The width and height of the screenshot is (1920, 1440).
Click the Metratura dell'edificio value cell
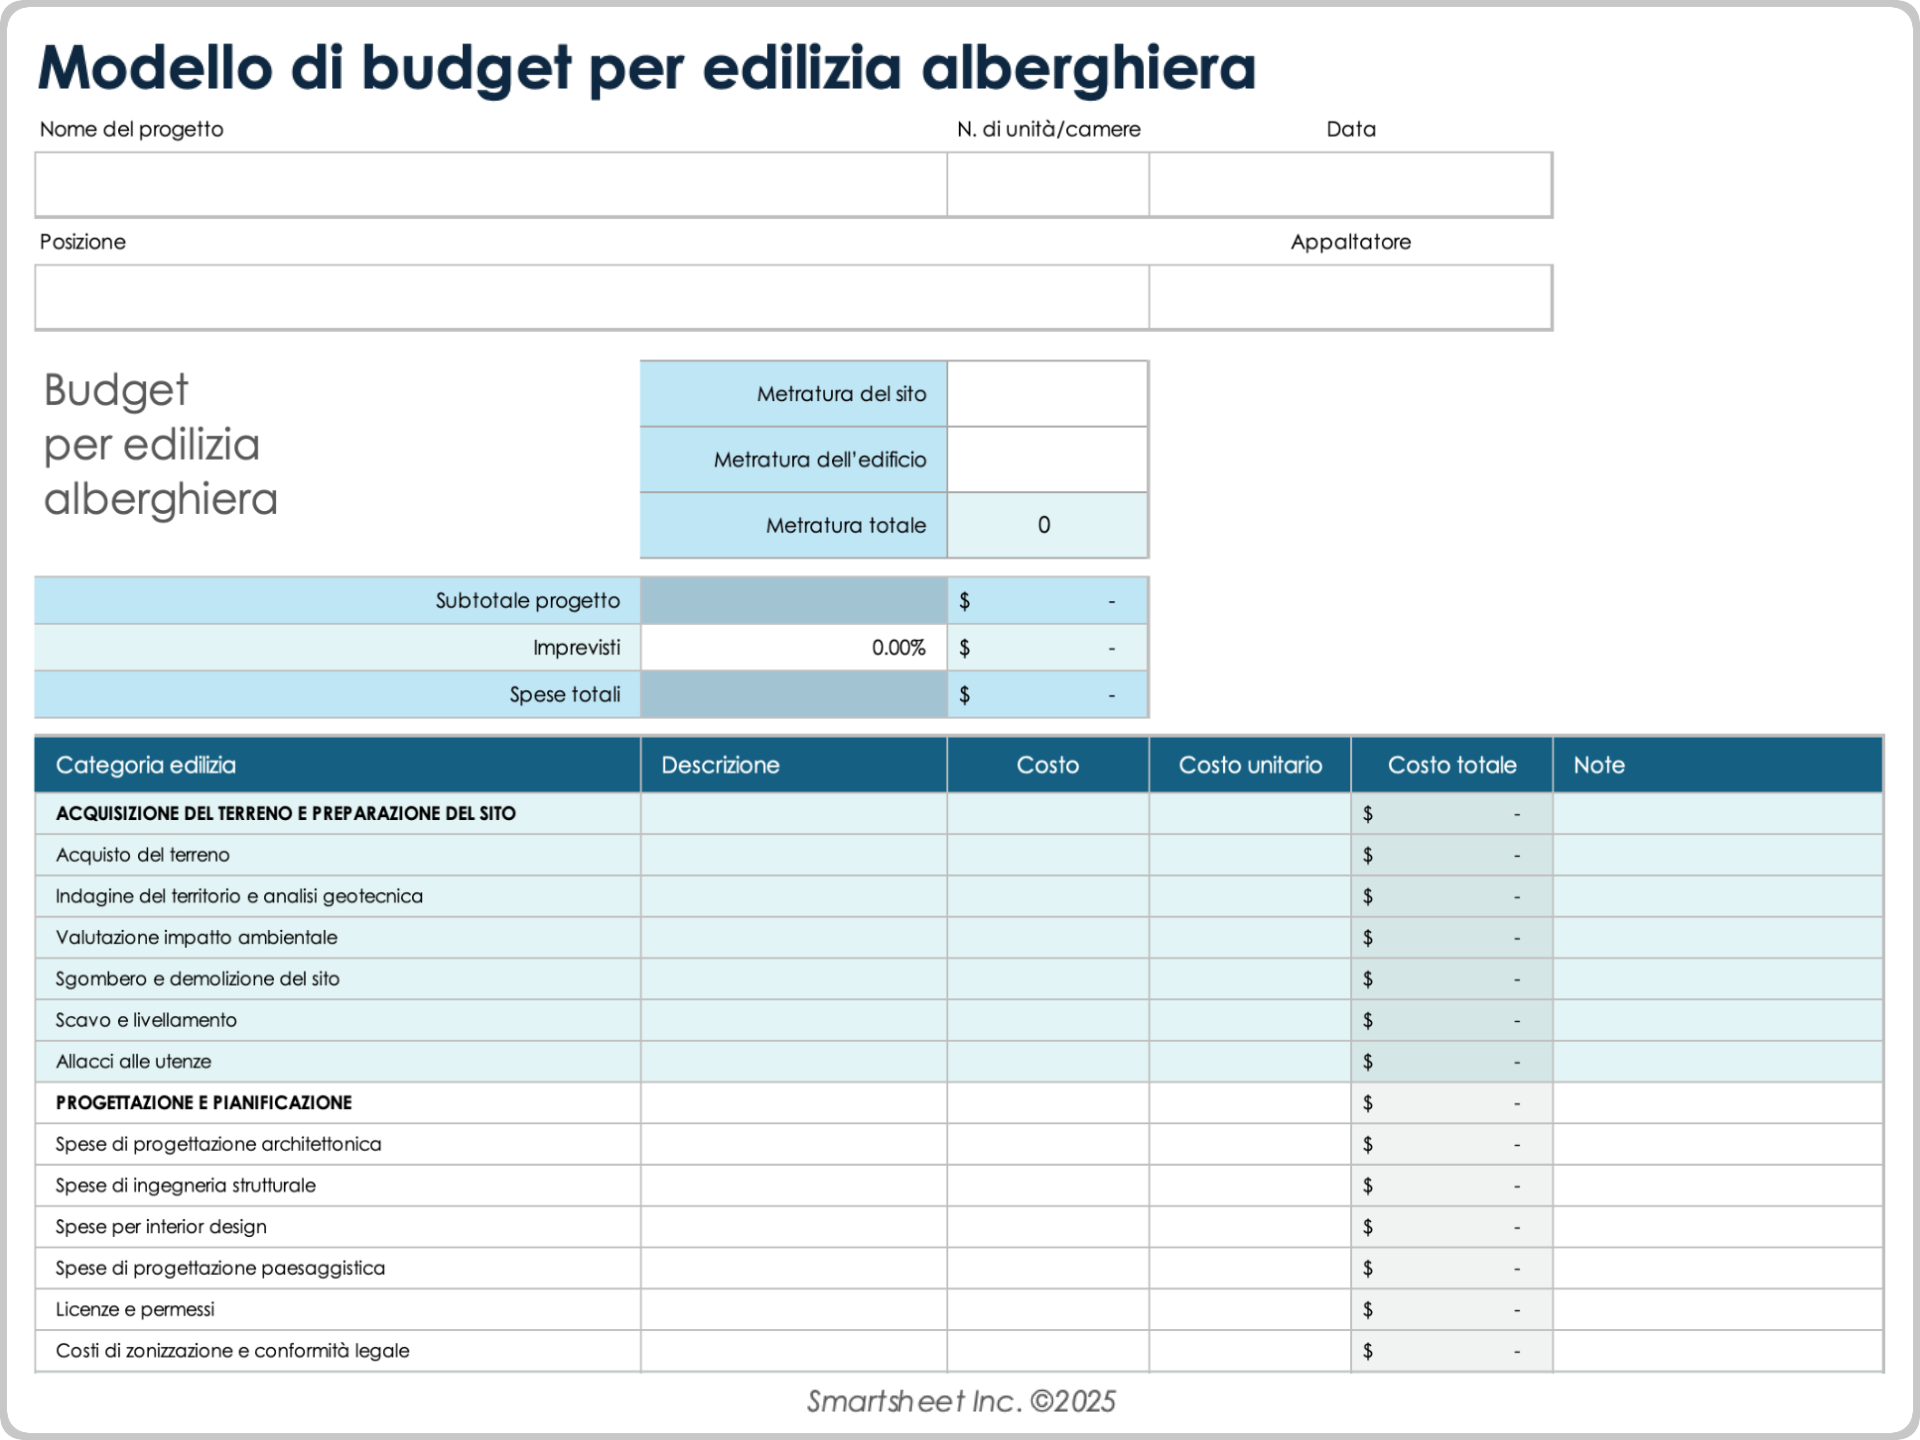coord(1047,460)
